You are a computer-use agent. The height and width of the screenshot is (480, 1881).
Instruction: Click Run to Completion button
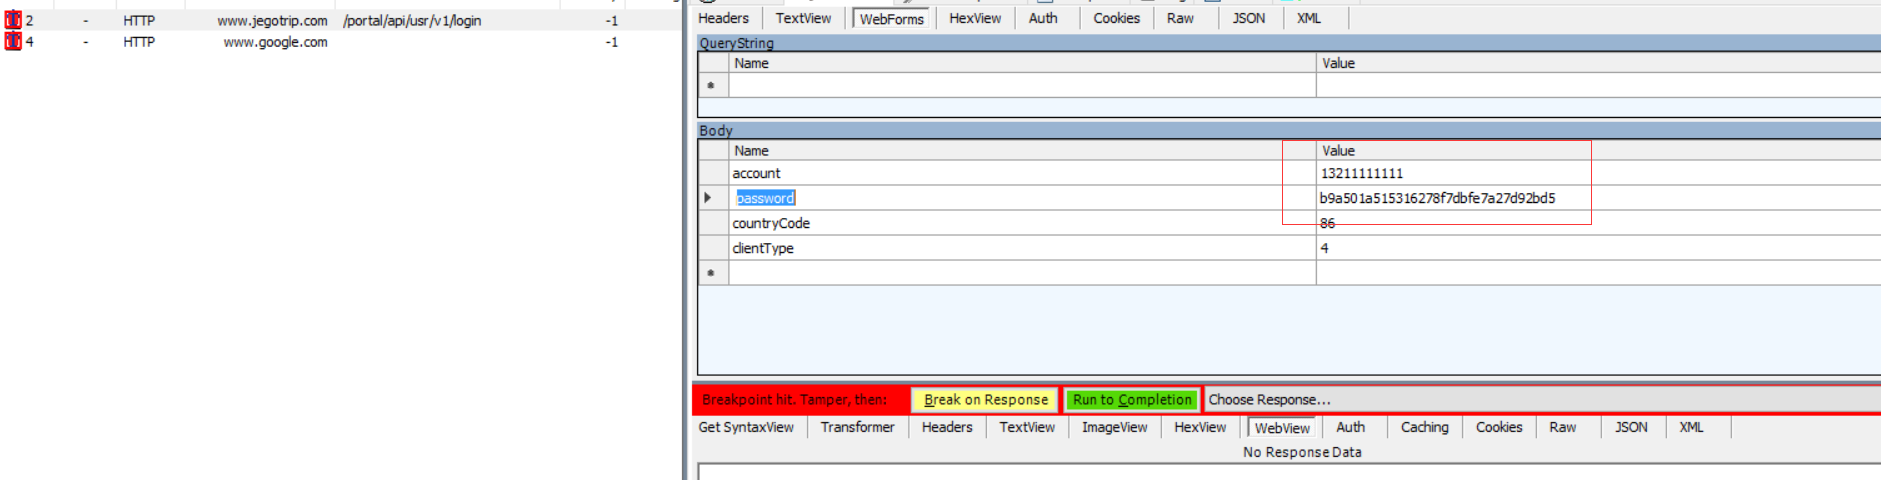pos(1132,399)
